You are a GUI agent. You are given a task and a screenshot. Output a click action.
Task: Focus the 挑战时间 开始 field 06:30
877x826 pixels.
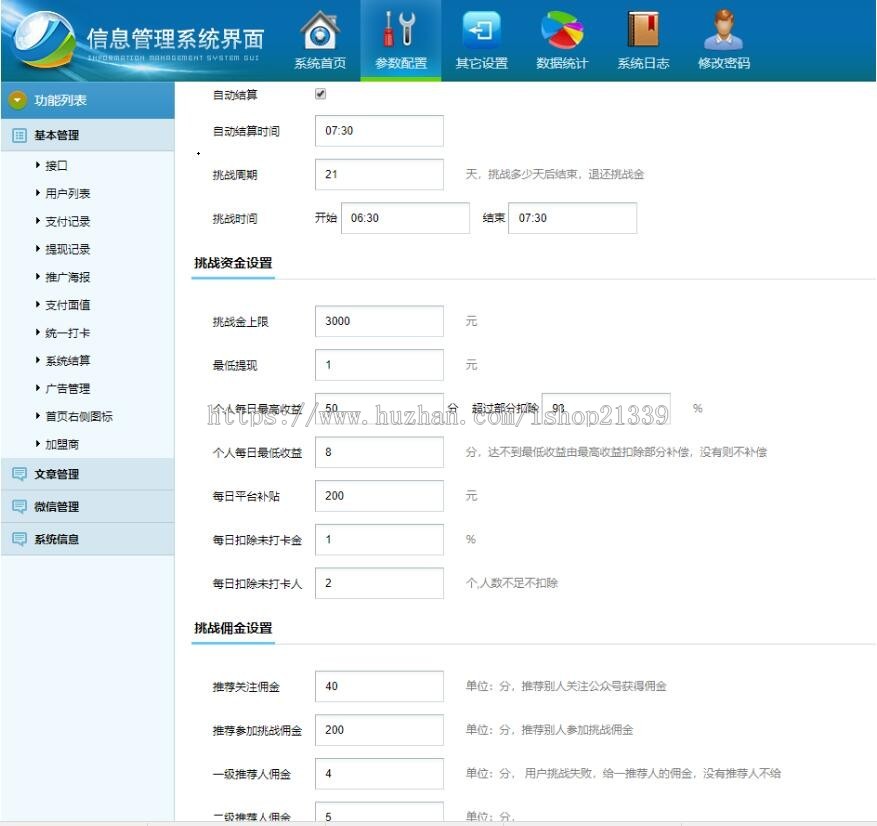coord(406,218)
